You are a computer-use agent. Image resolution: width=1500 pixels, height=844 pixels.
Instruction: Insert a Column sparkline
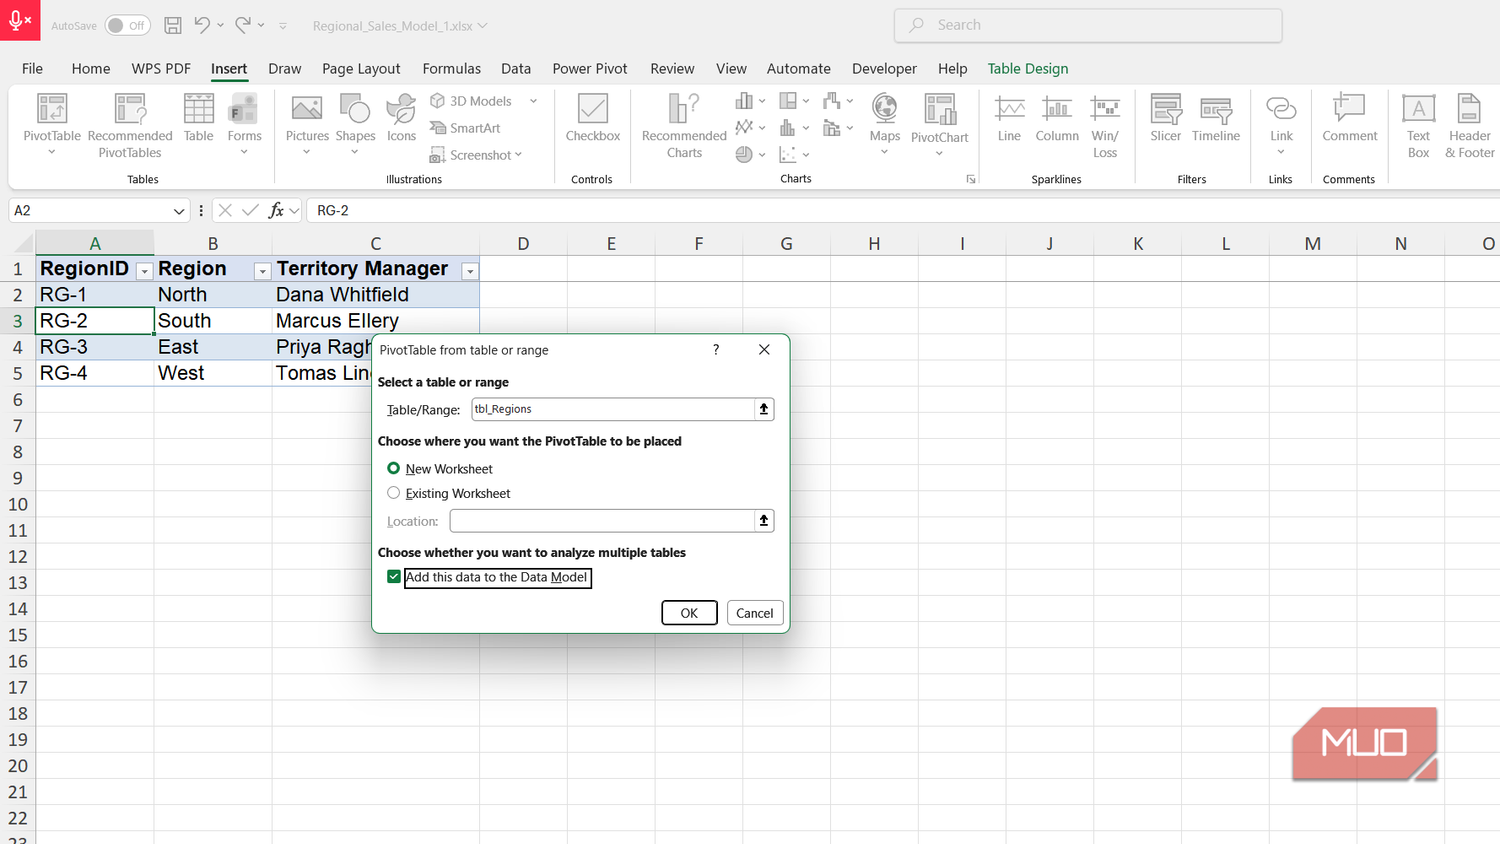1057,118
